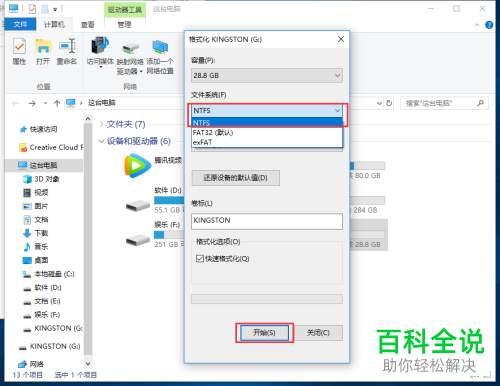The image size is (500, 386).
Task: Toggle Quick Format (快速格式化) checkbox
Action: tap(200, 259)
